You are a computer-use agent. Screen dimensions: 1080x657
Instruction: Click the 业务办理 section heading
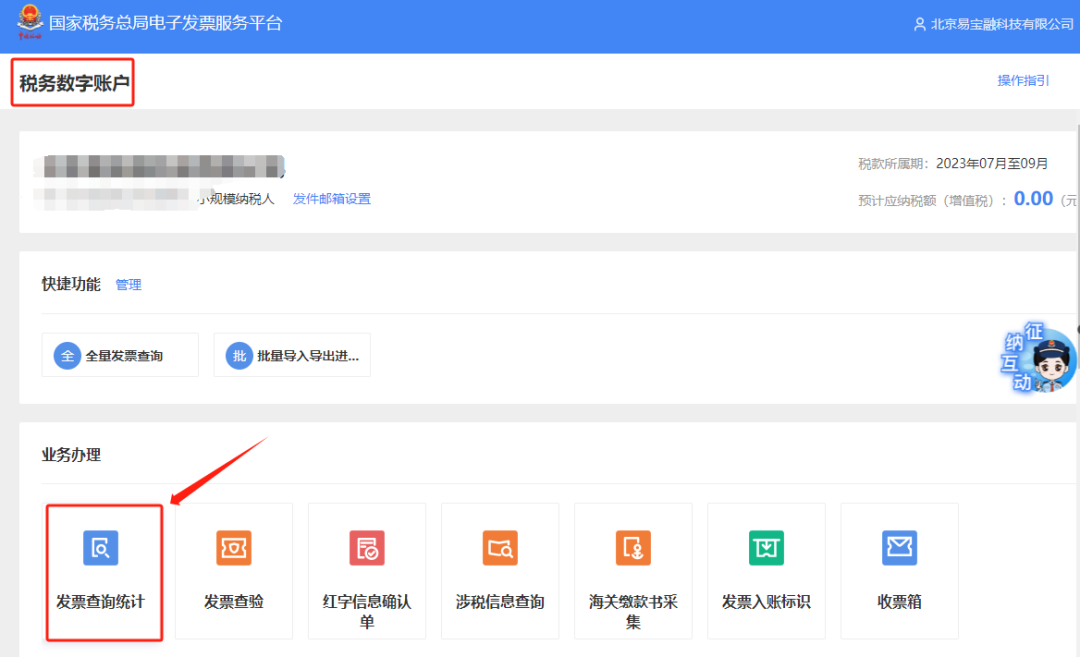(x=71, y=455)
